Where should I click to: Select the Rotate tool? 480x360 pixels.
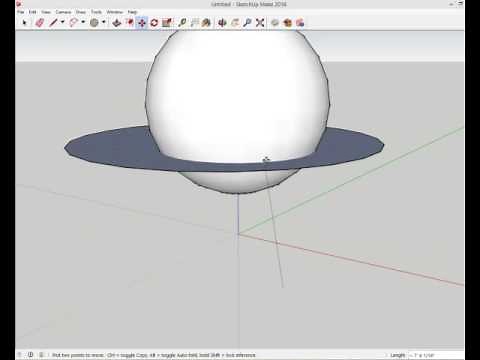(154, 23)
